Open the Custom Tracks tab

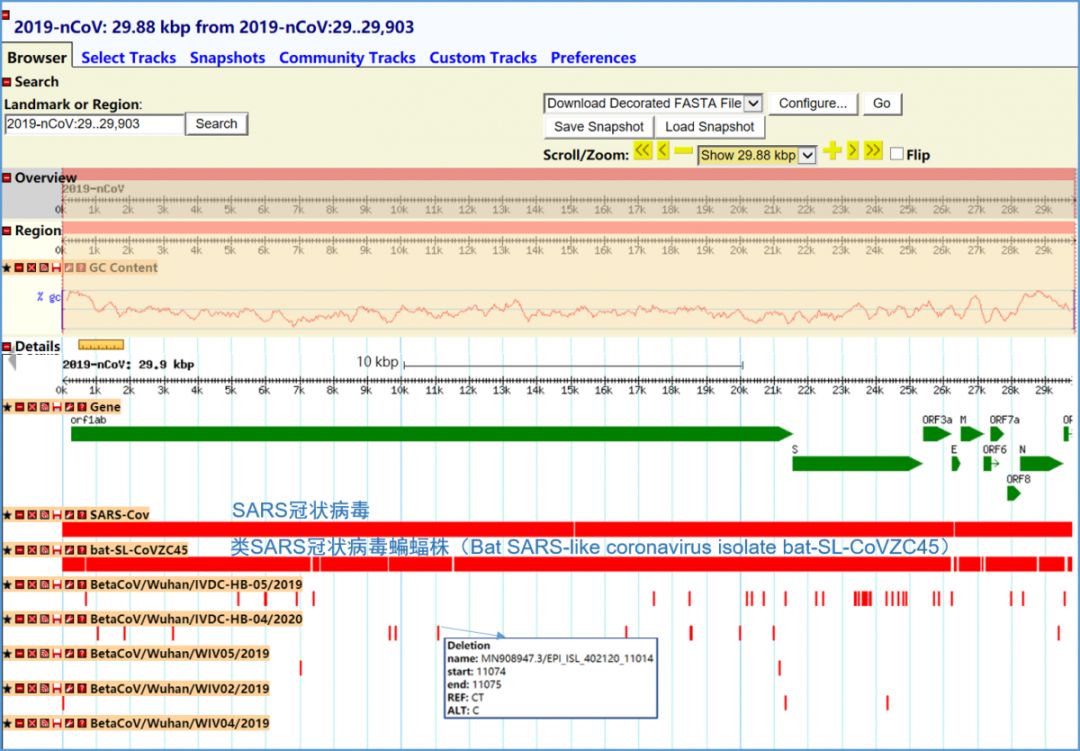(483, 58)
